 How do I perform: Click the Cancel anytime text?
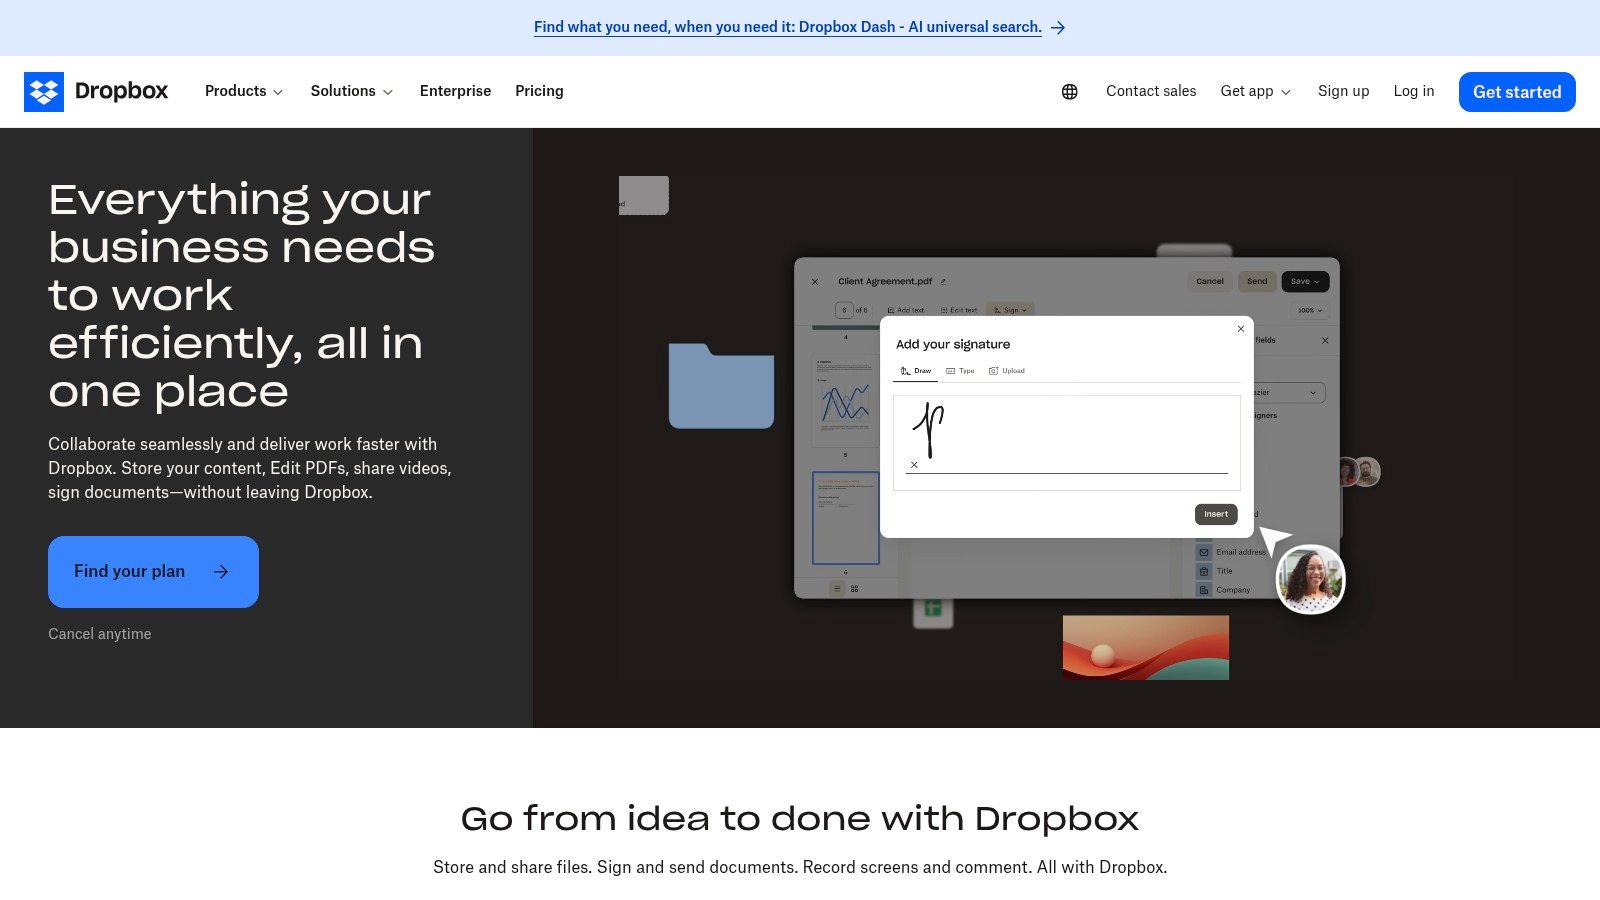coord(100,634)
